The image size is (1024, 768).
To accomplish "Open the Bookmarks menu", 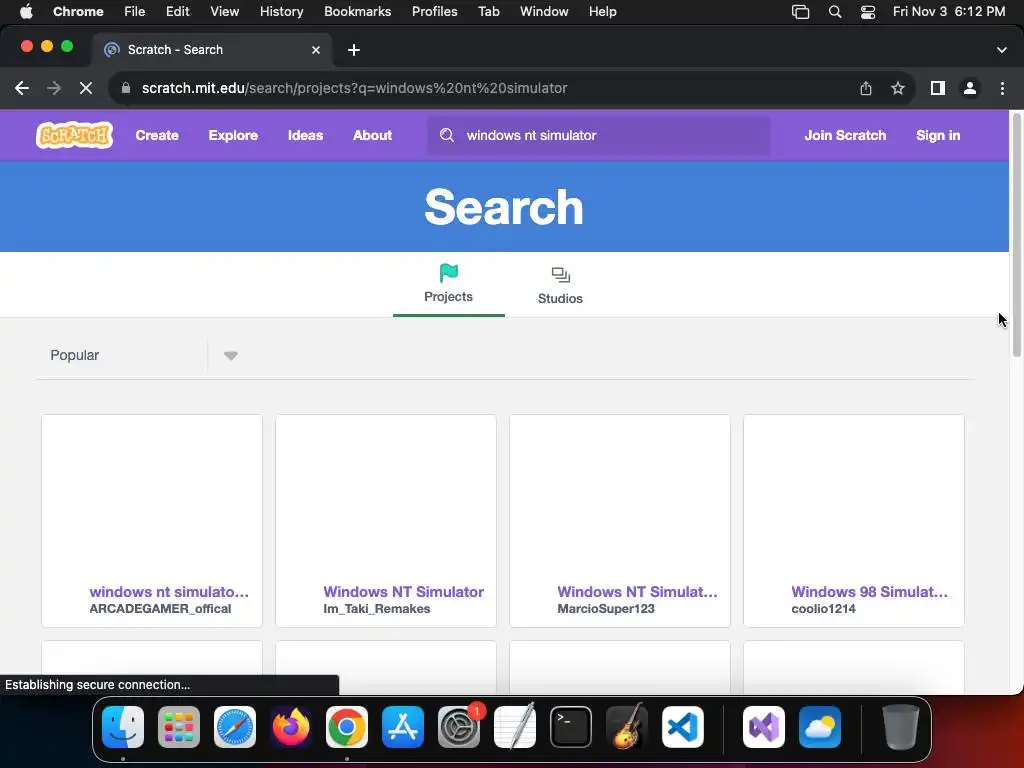I will (358, 12).
